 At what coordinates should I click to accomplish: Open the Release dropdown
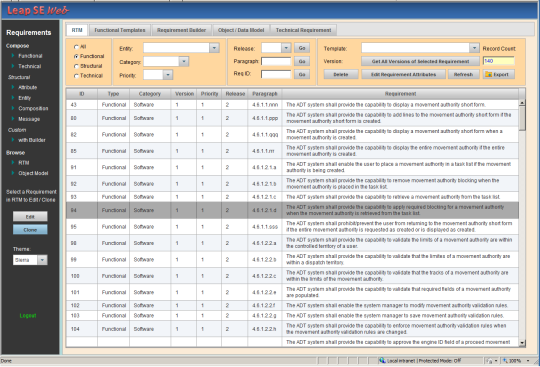coord(286,48)
